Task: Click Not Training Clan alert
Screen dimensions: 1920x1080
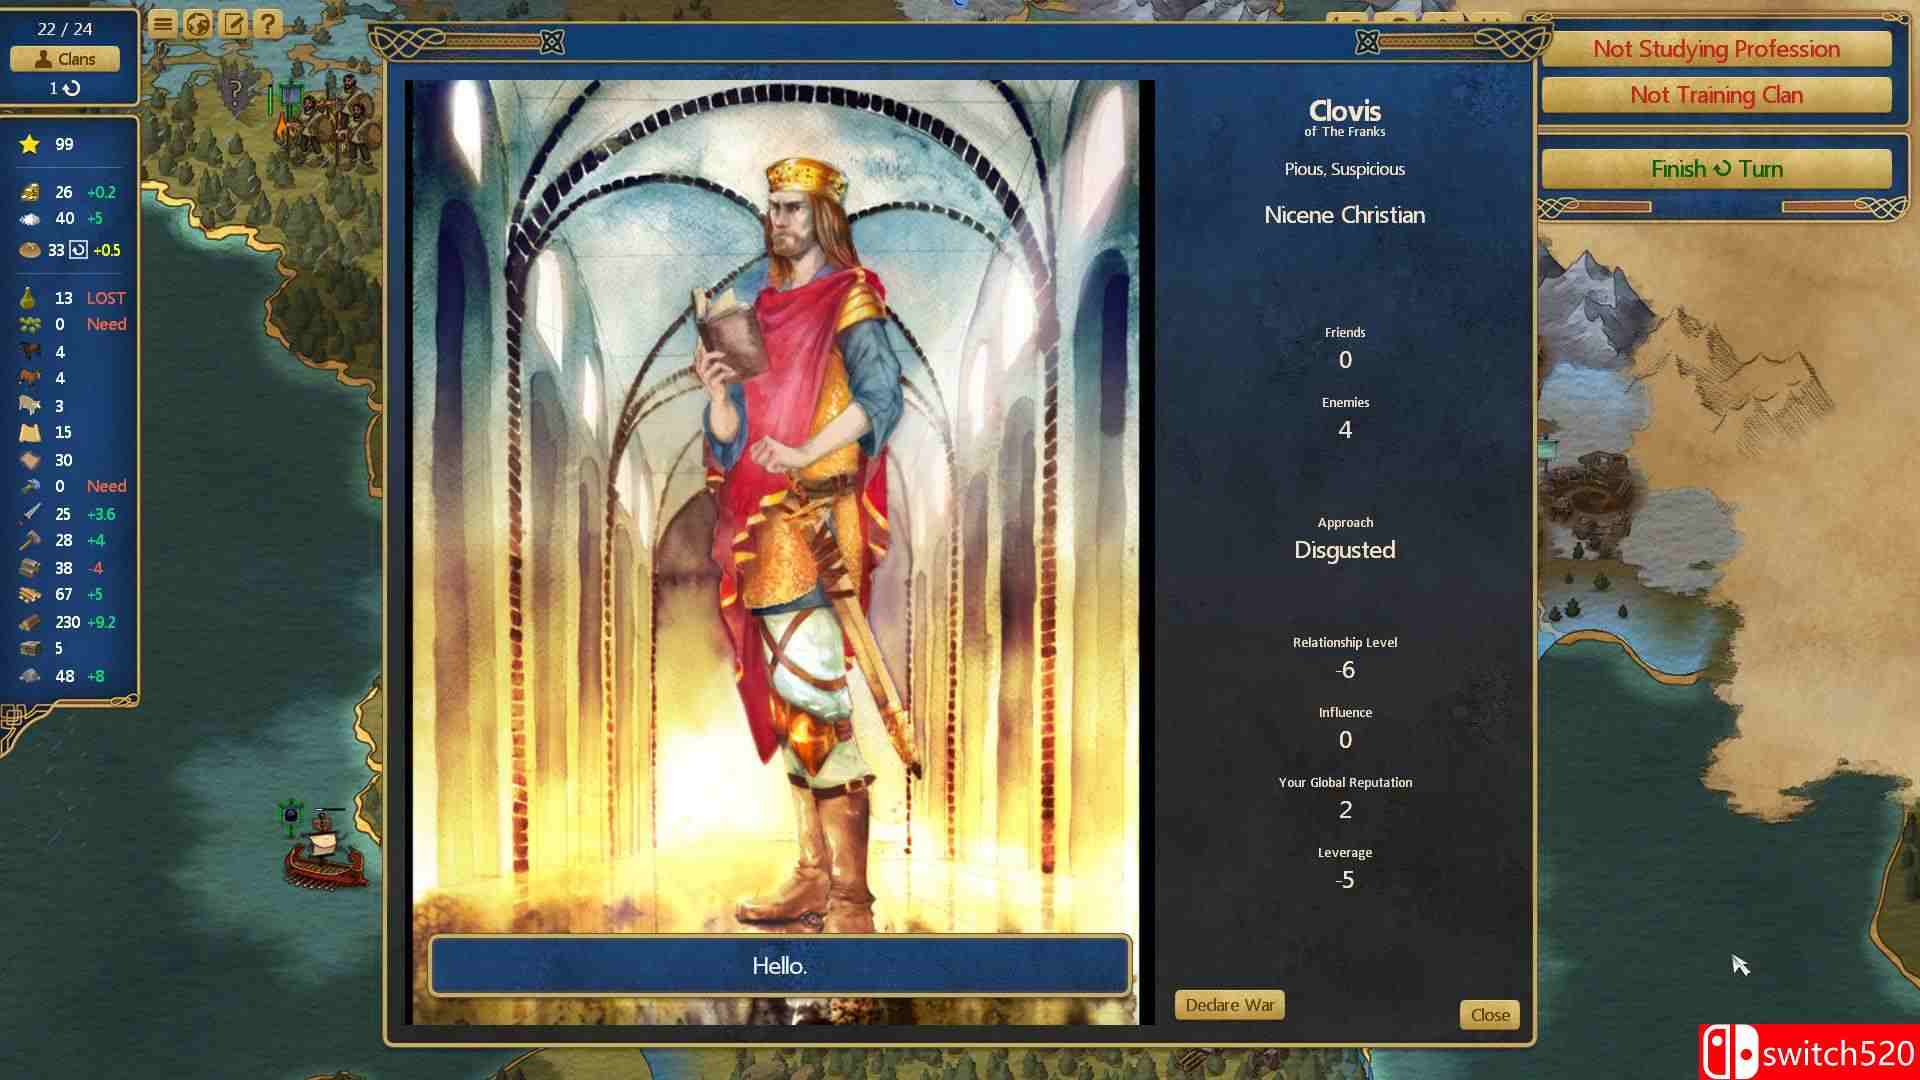Action: (x=1716, y=95)
